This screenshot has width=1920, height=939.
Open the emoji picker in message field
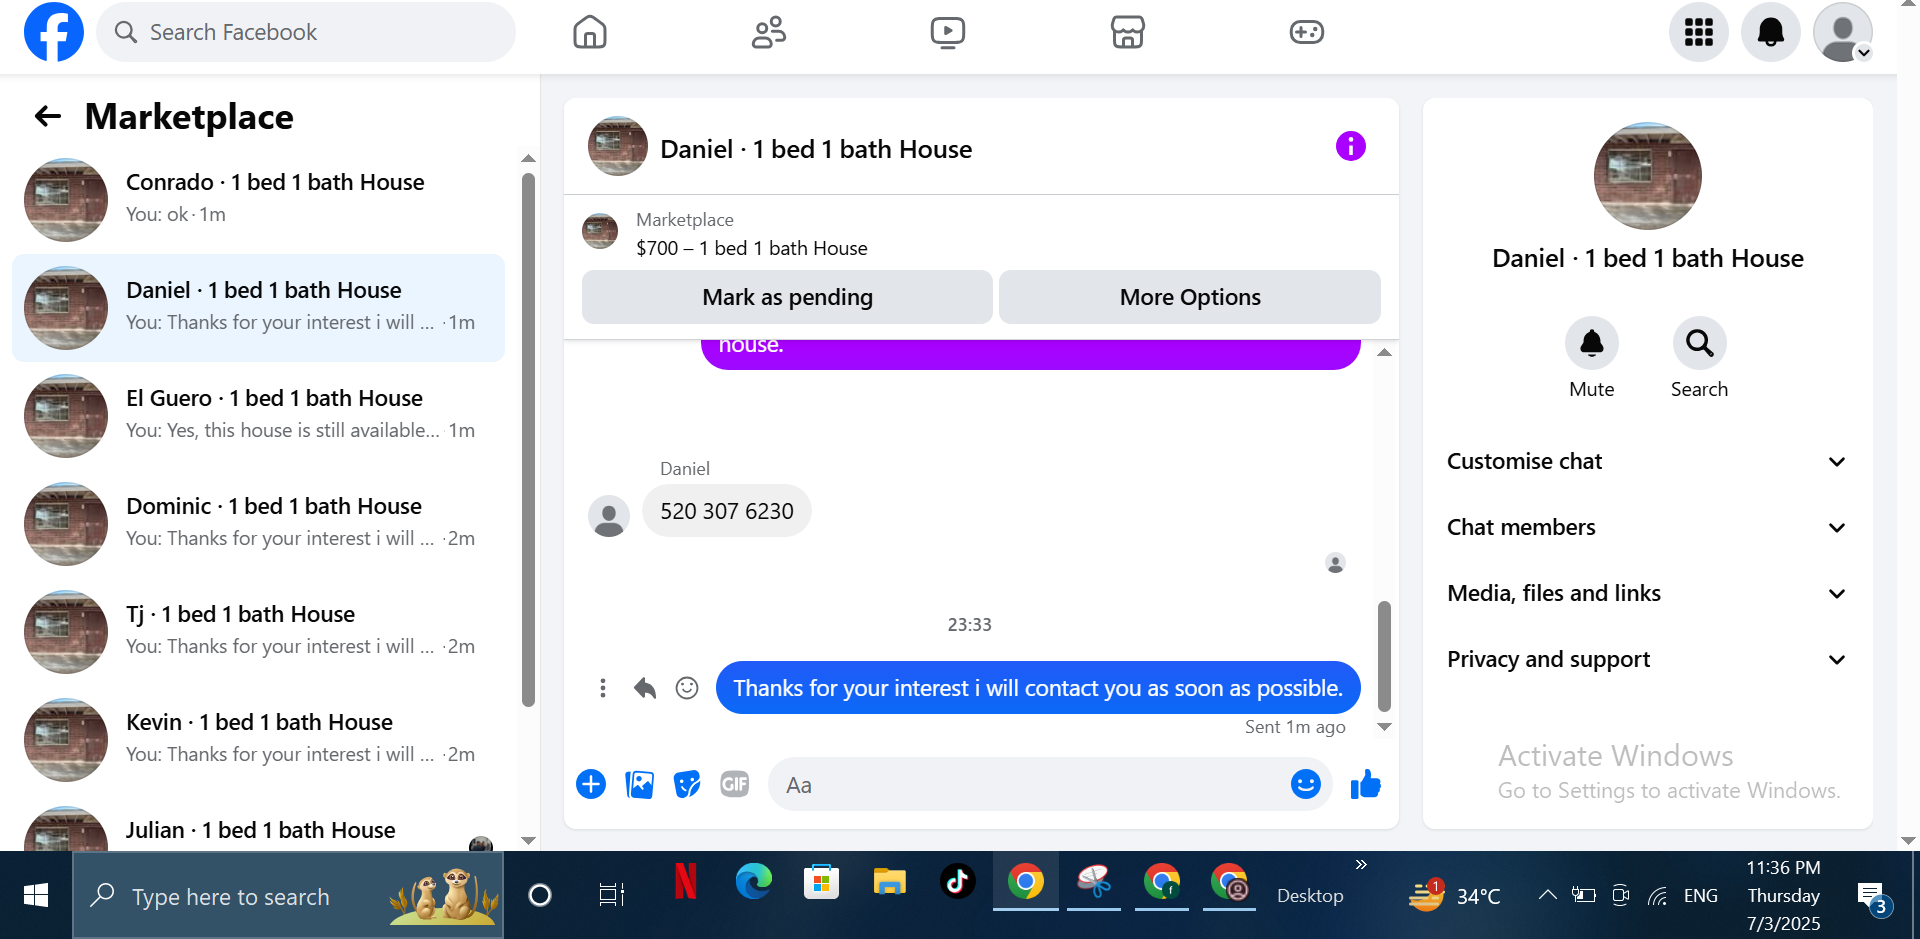click(1305, 785)
